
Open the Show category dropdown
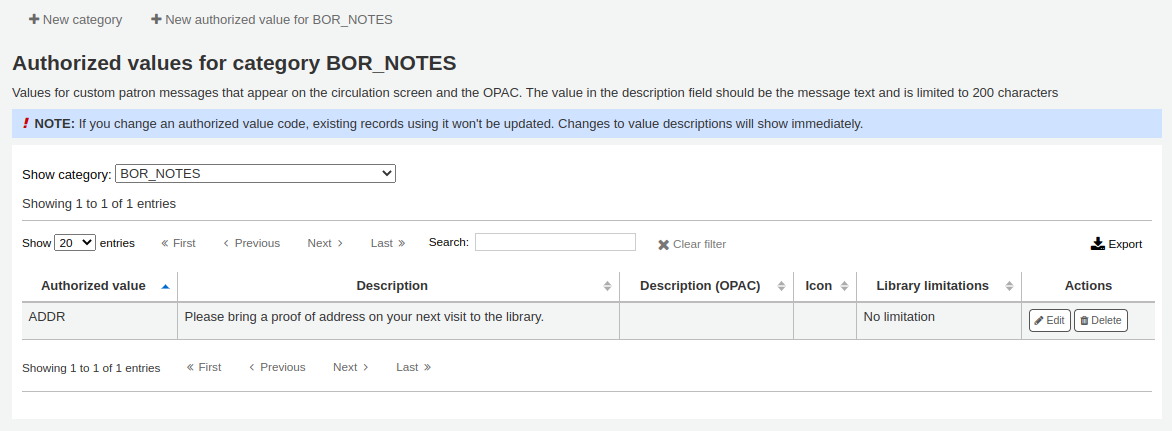pos(255,174)
